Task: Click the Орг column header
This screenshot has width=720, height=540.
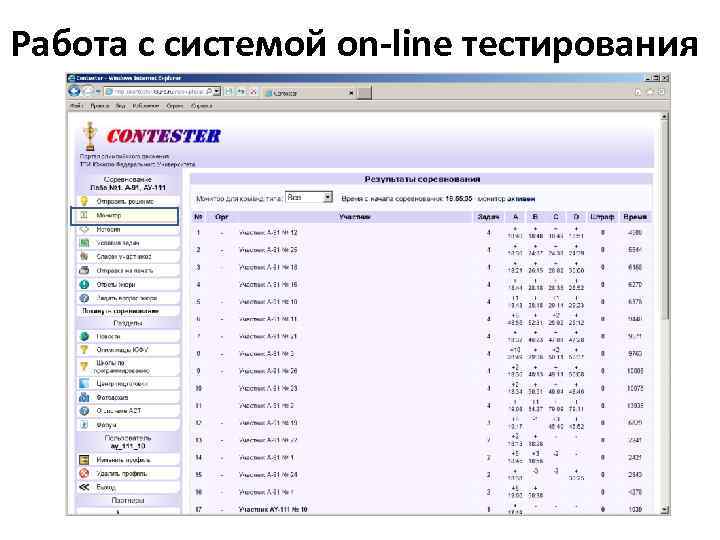Action: coord(222,217)
